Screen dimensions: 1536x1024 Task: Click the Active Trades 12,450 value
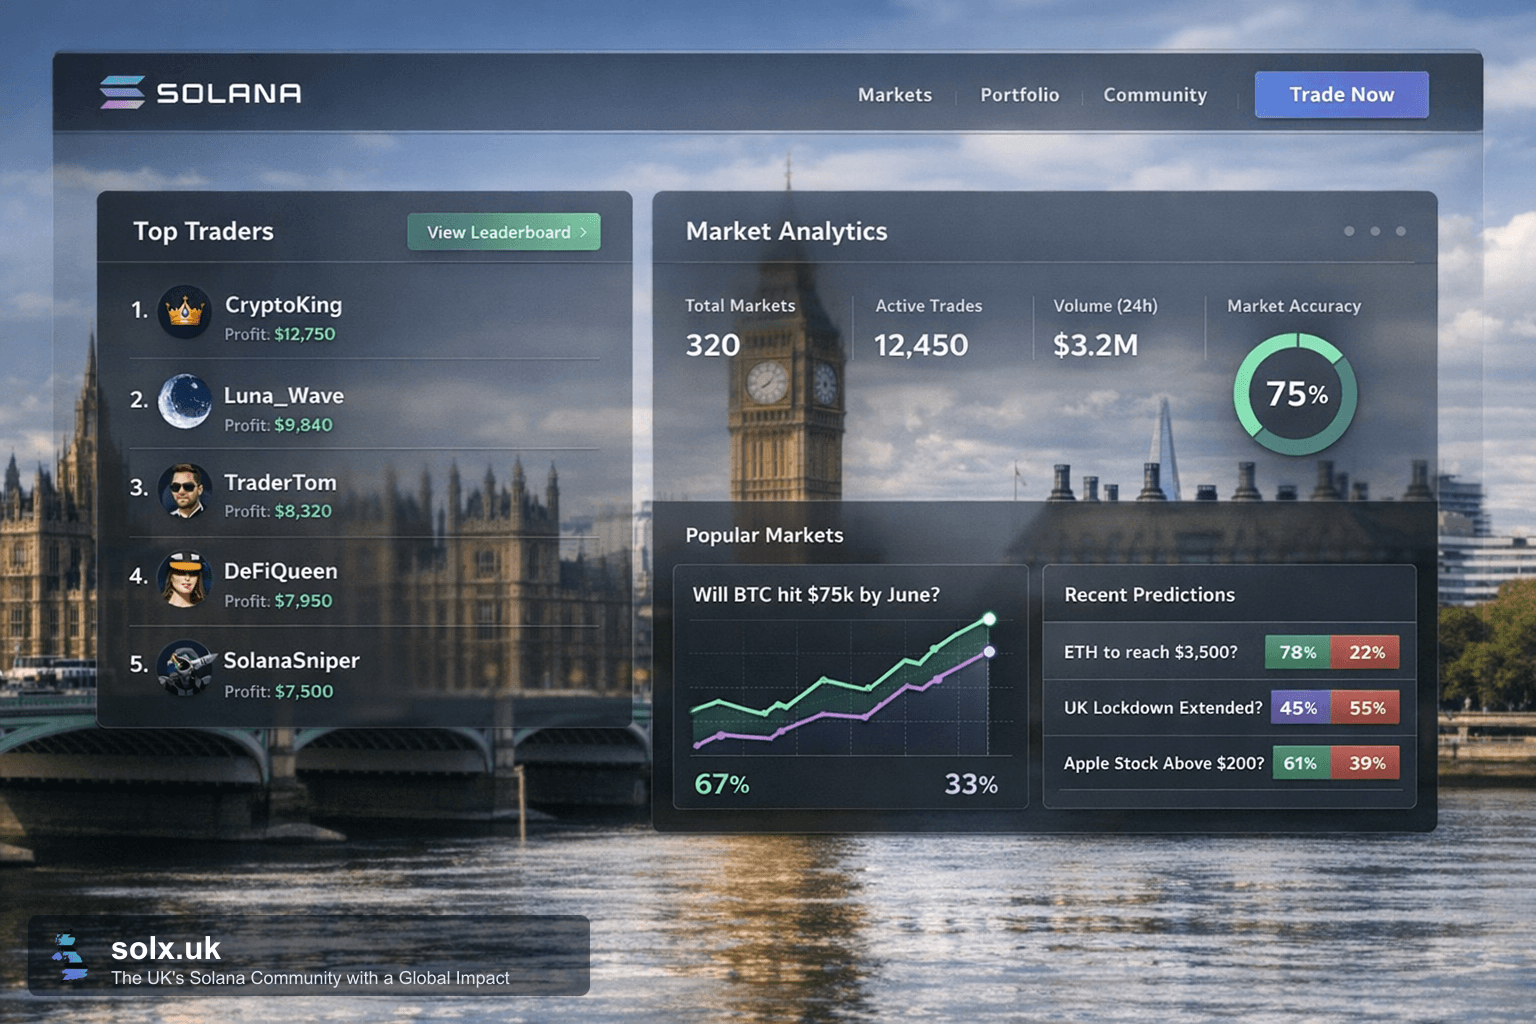(921, 345)
